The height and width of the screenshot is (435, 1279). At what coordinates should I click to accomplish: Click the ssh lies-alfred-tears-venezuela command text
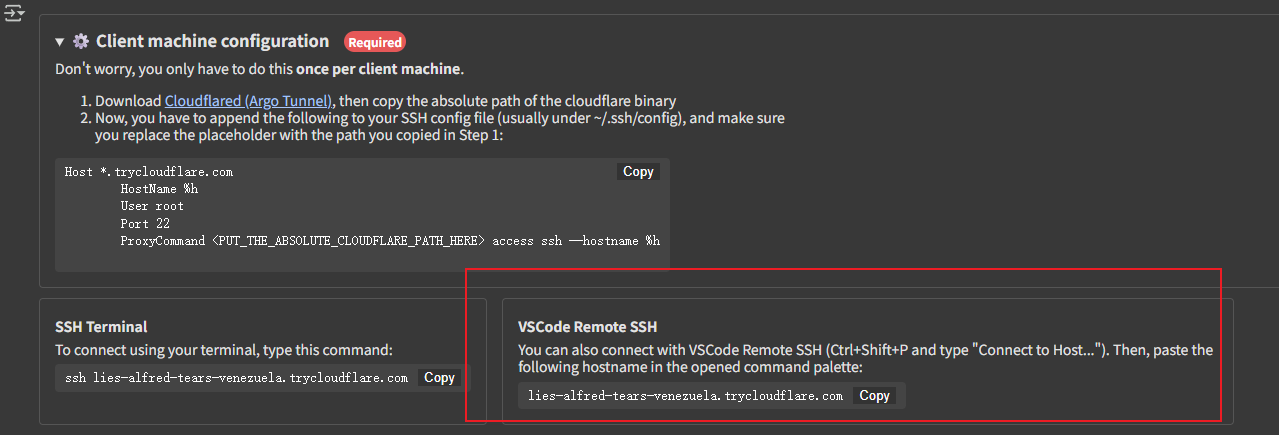pyautogui.click(x=236, y=378)
